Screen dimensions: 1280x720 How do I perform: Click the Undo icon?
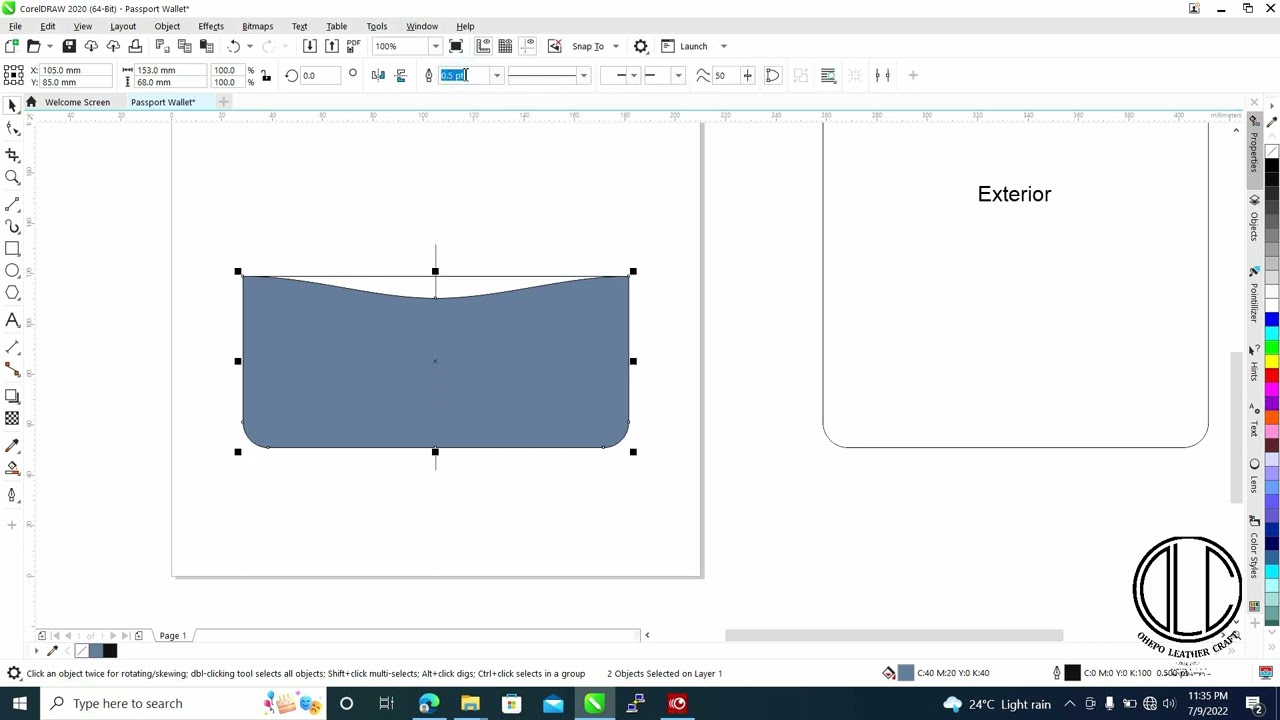point(233,46)
